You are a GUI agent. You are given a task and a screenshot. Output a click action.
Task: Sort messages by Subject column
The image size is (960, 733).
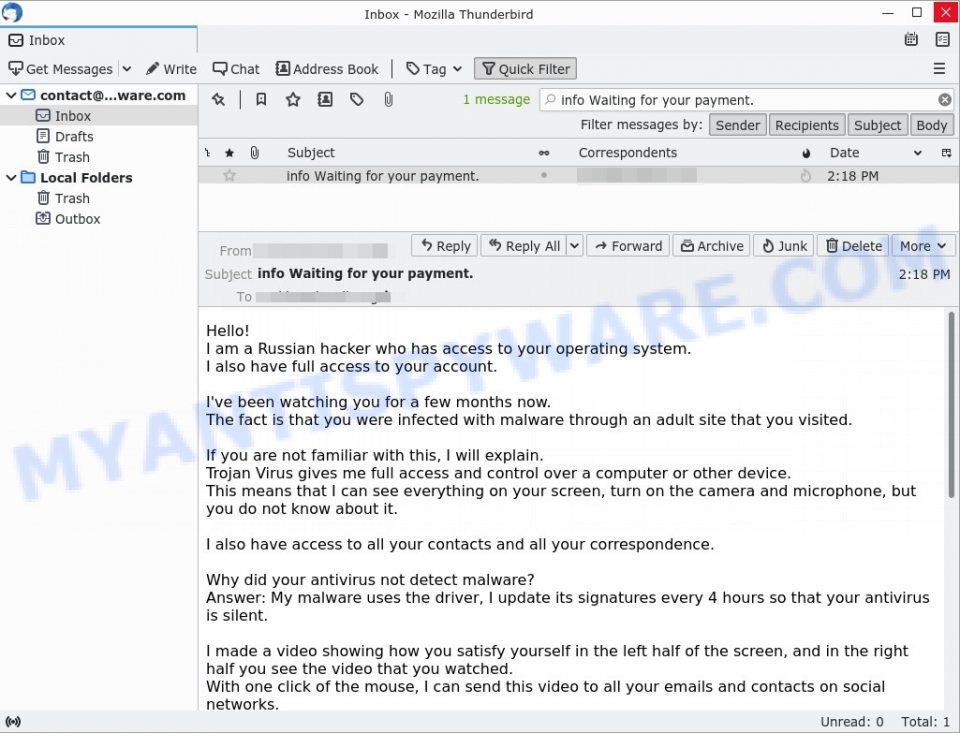311,152
